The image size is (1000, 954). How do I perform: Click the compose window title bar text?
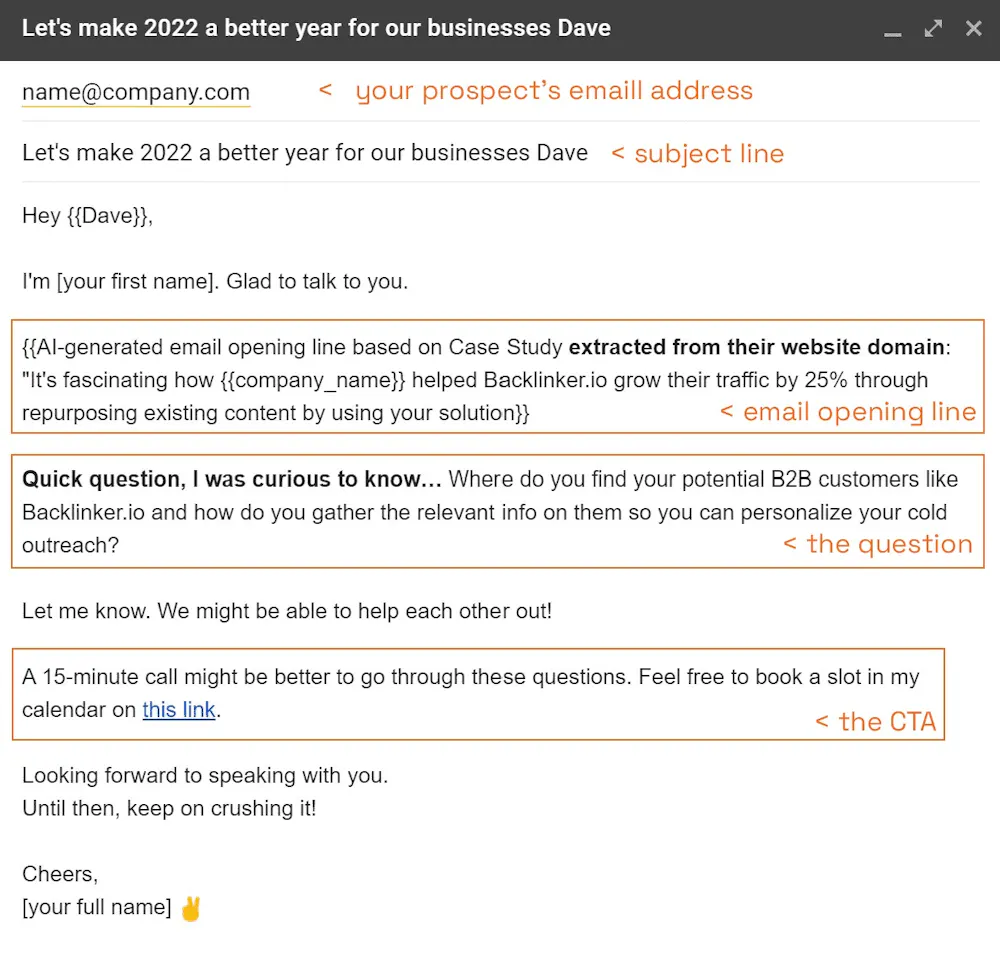coord(316,28)
